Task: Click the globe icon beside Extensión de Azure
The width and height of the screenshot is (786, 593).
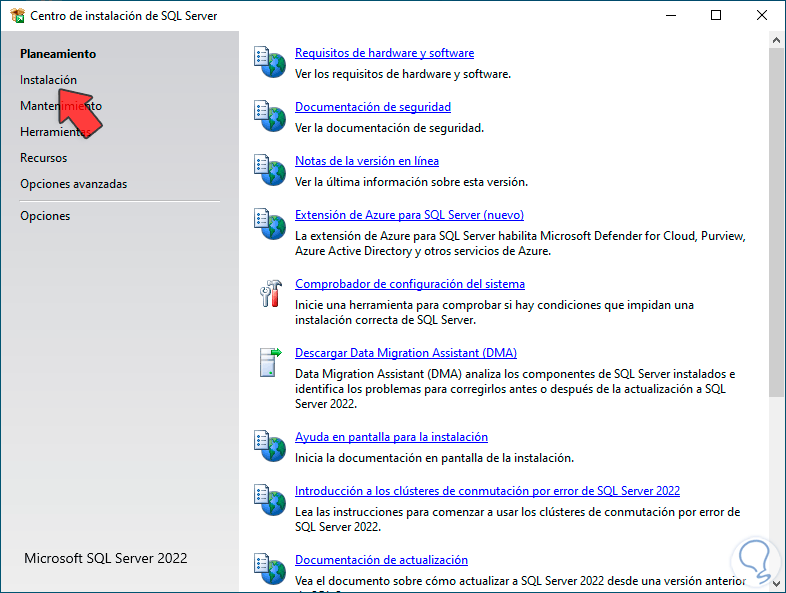Action: pos(270,224)
